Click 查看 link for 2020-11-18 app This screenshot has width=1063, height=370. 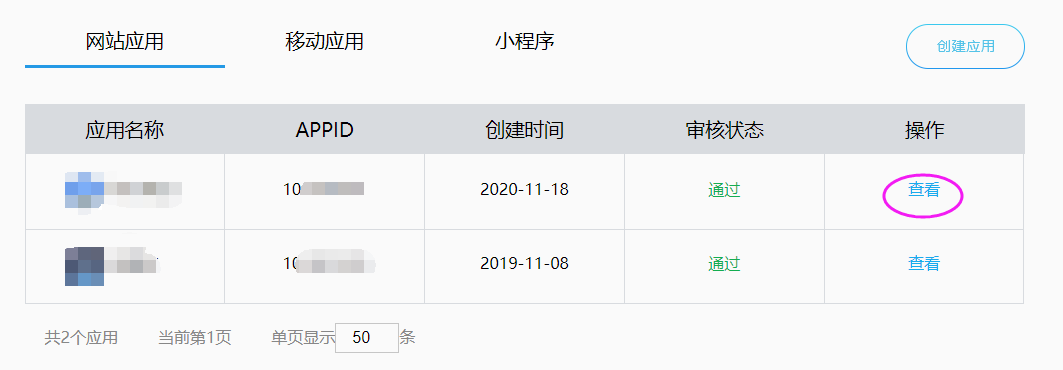(923, 190)
